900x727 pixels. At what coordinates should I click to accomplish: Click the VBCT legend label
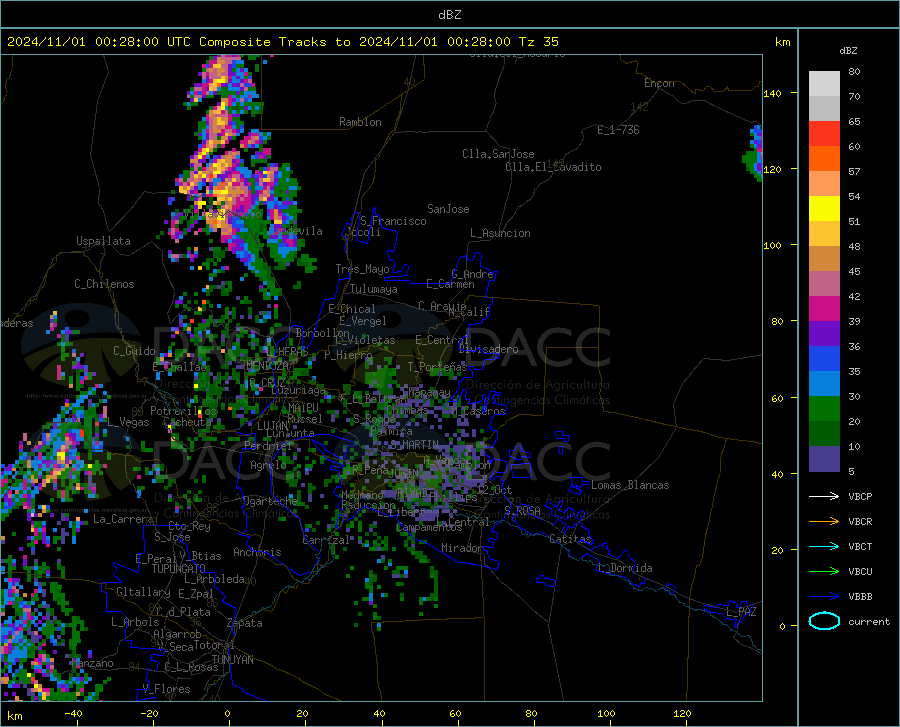tap(860, 547)
